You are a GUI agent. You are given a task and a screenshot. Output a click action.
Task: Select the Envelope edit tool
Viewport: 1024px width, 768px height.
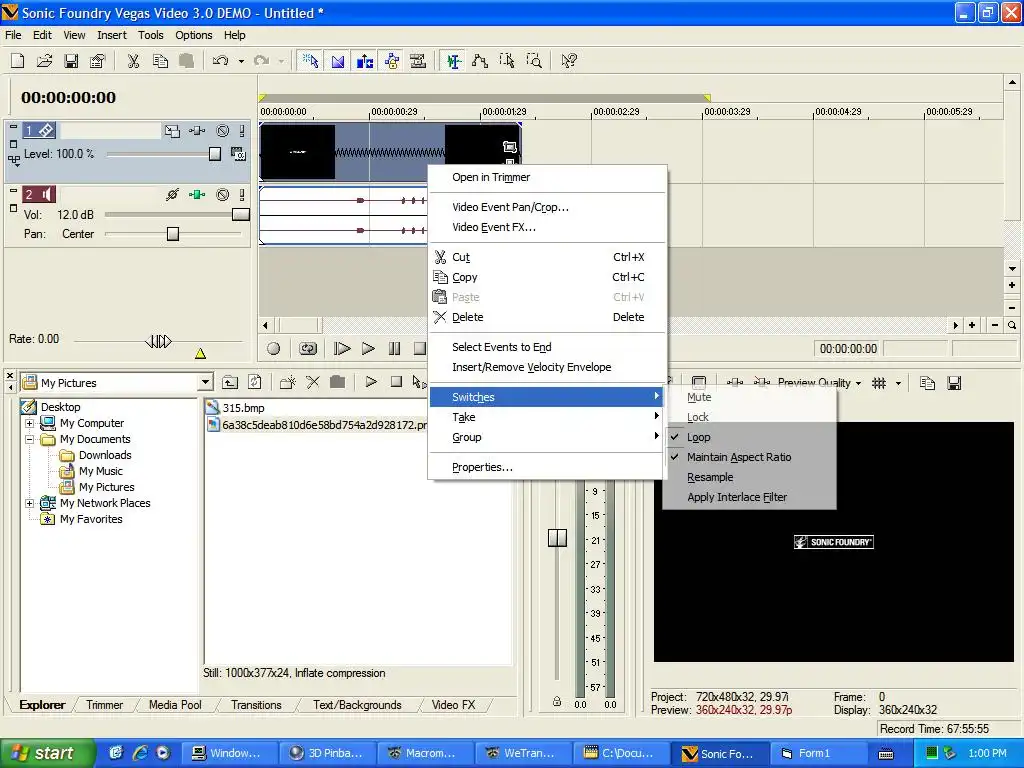pyautogui.click(x=480, y=61)
